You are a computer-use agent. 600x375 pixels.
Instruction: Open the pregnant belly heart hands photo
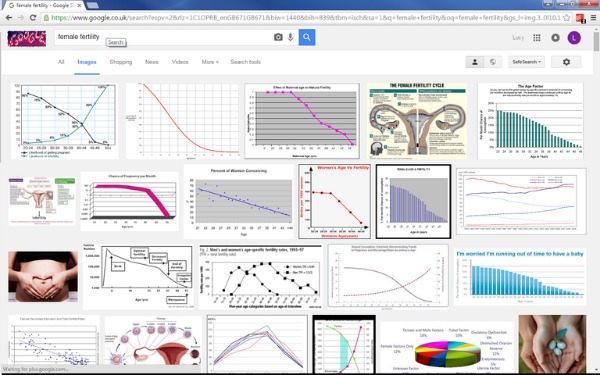point(43,276)
